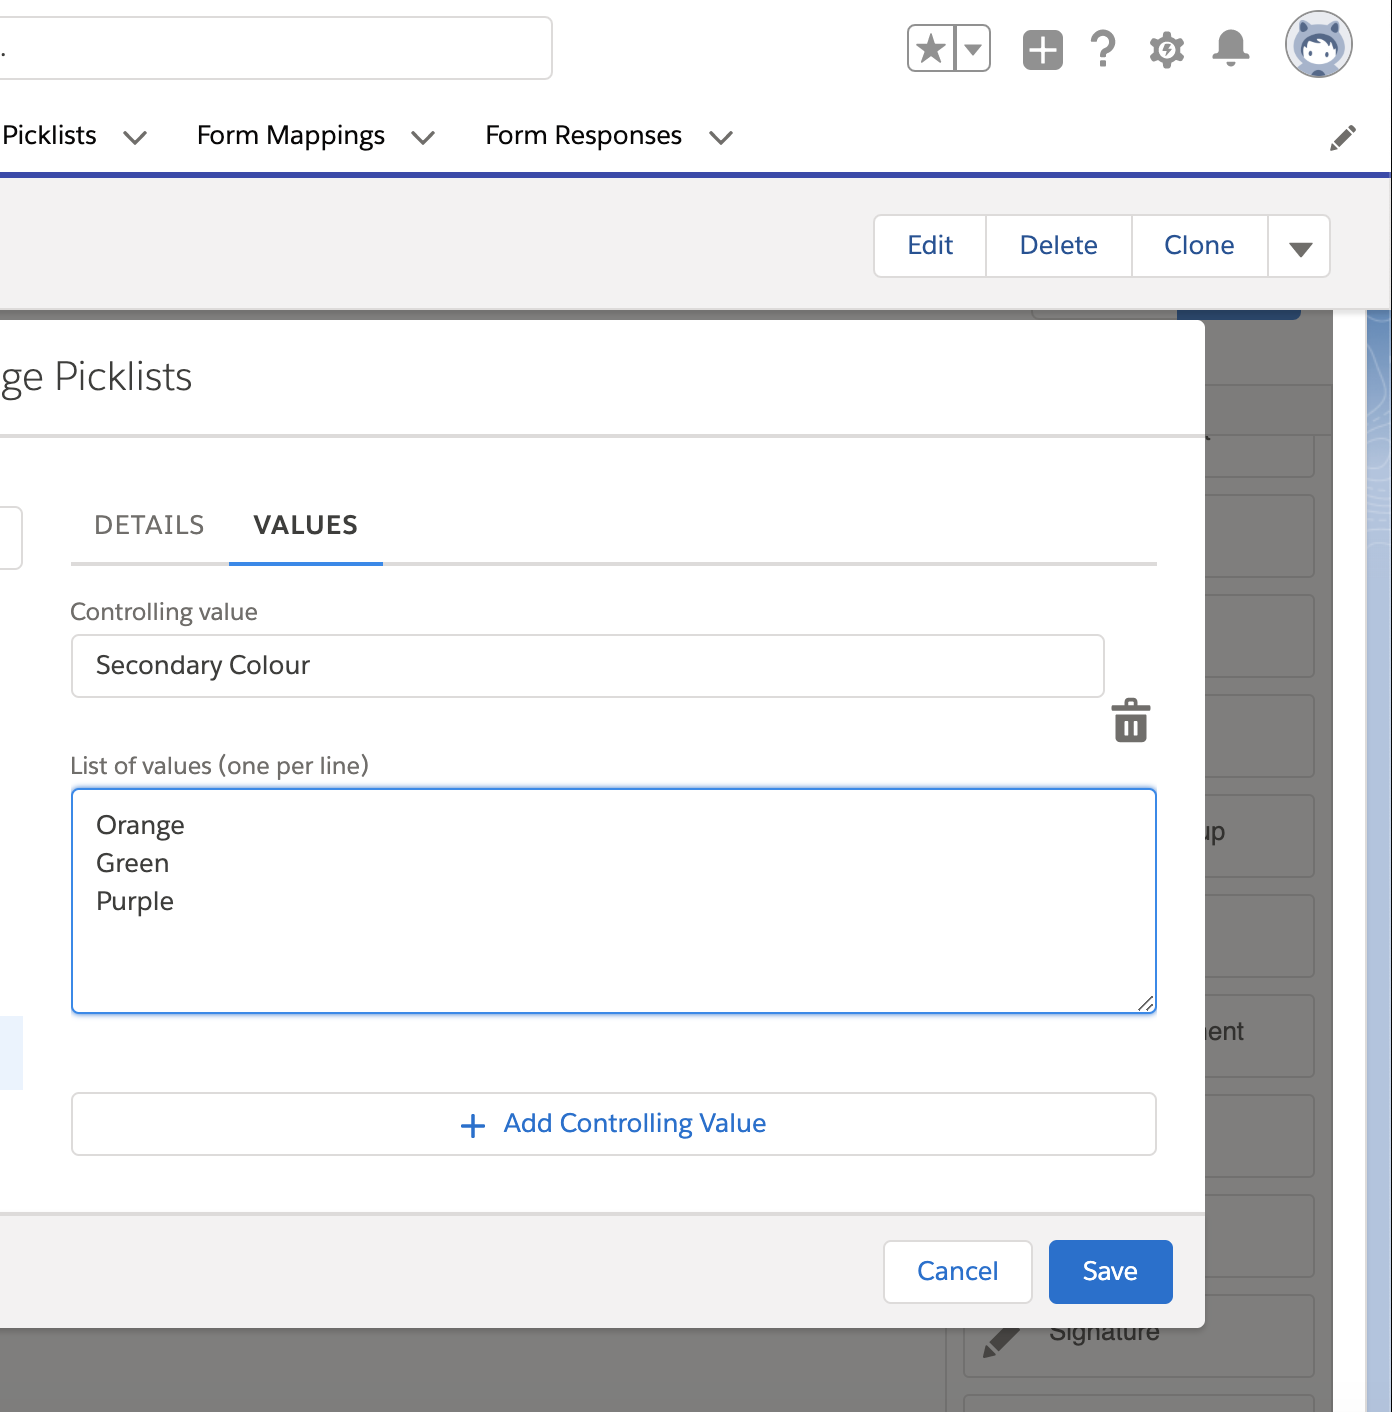Delete the Secondary Colour value via trash icon
This screenshot has height=1412, width=1392.
coord(1130,720)
